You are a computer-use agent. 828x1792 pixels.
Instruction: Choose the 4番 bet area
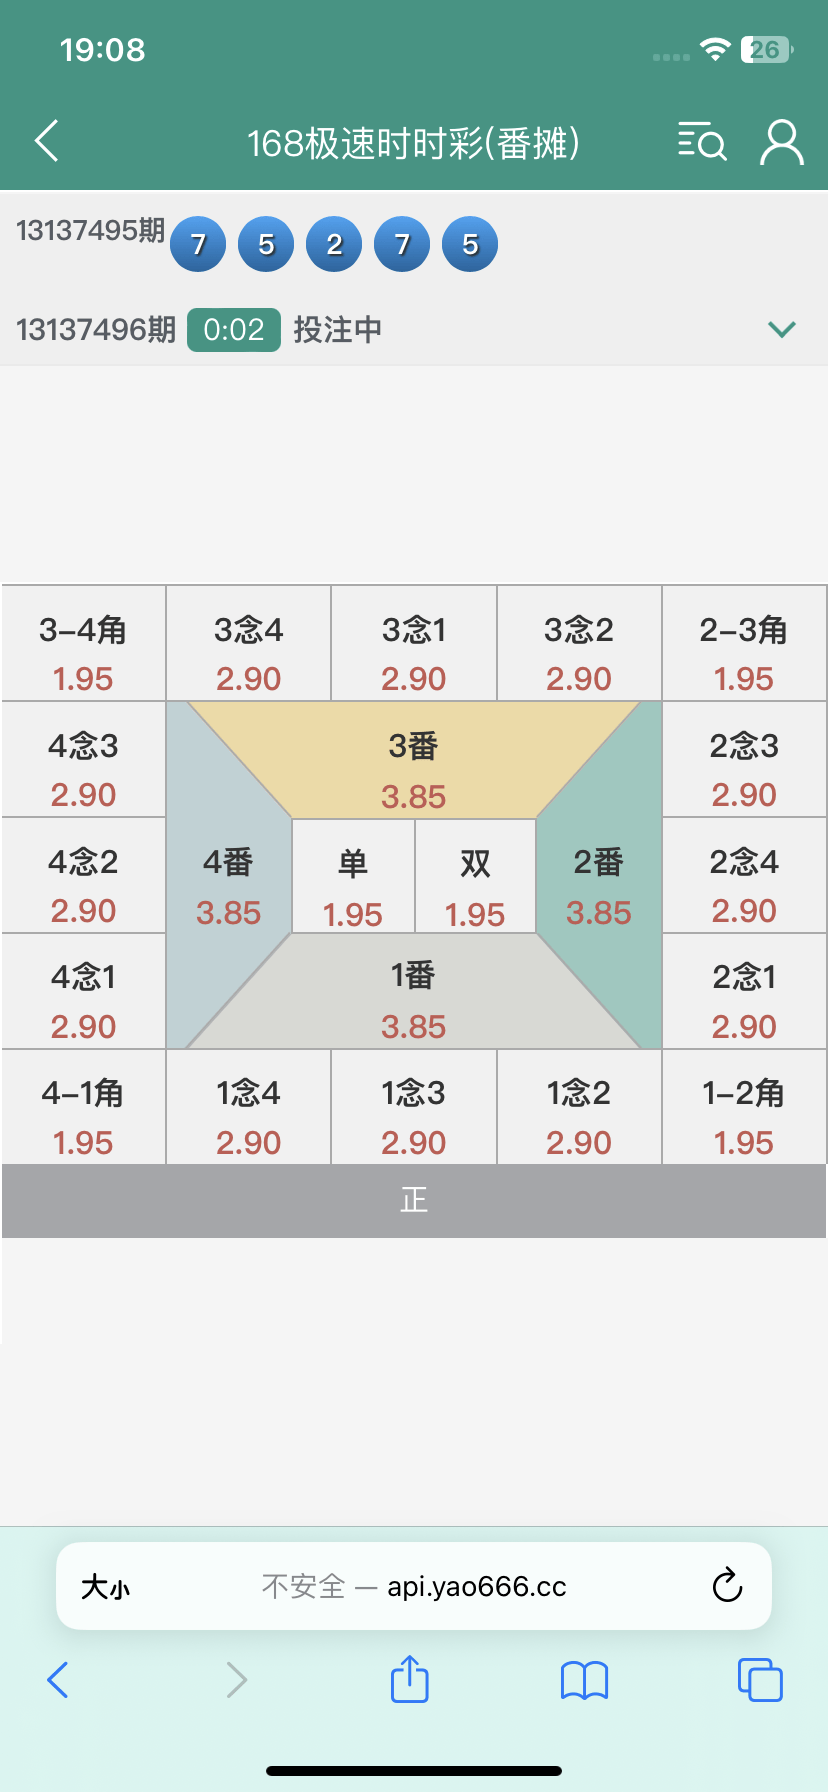[228, 885]
